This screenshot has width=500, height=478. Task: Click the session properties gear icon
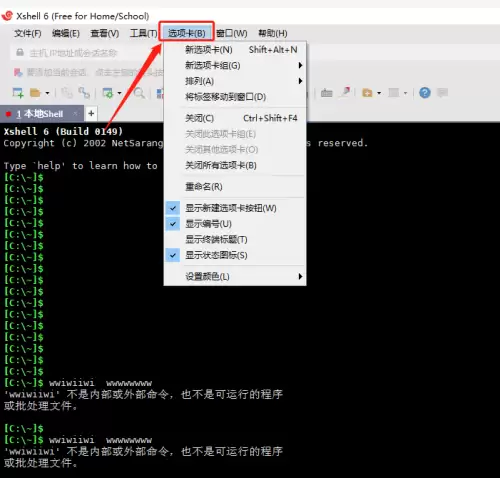(x=108, y=93)
